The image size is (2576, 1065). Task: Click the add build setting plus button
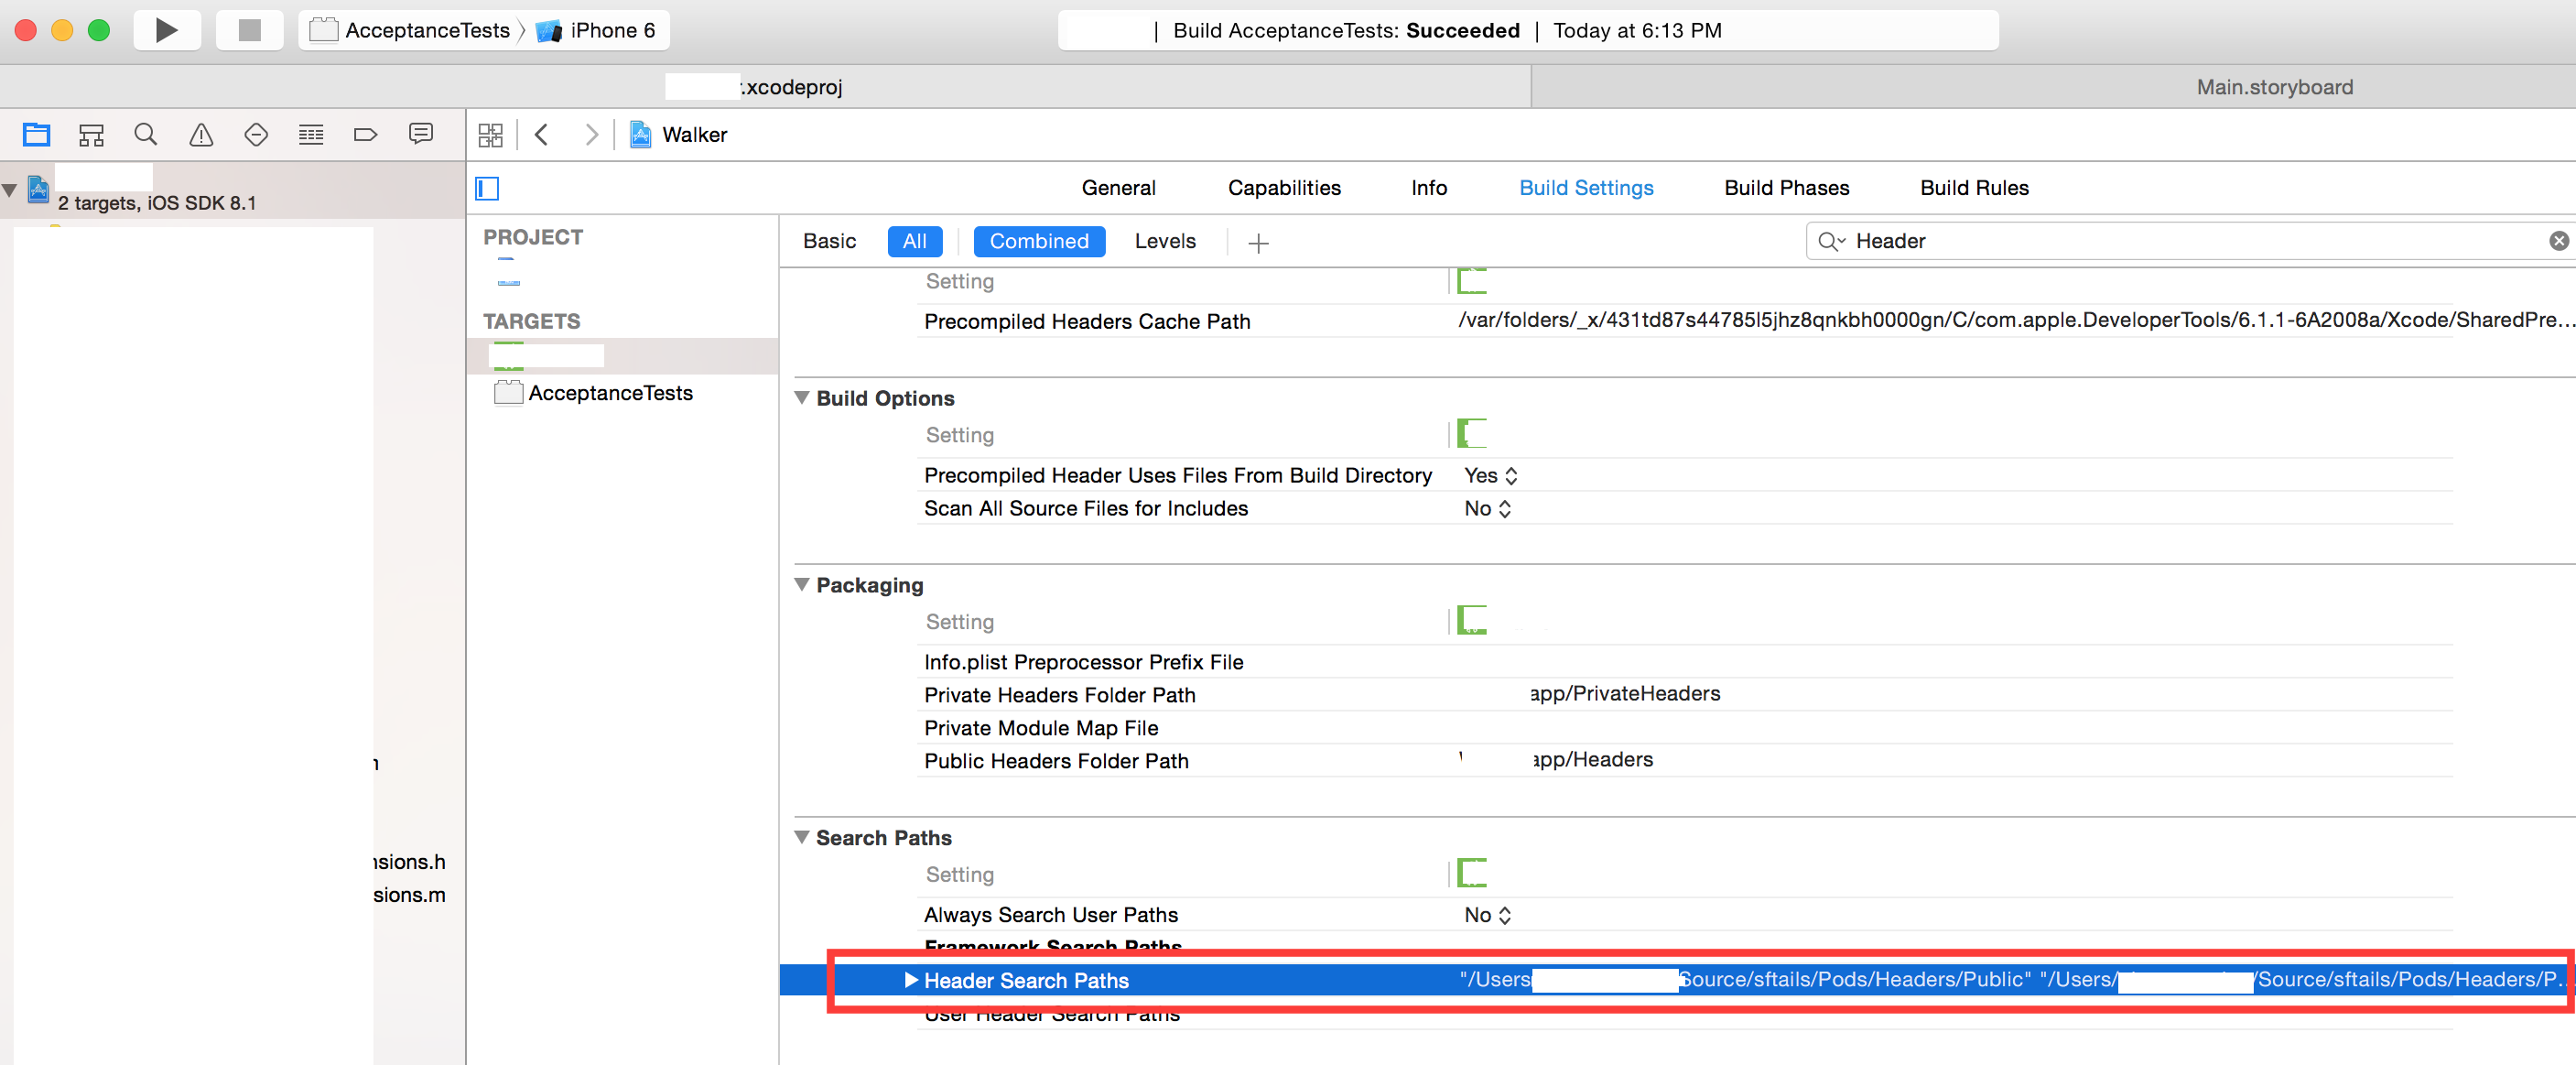point(1258,242)
